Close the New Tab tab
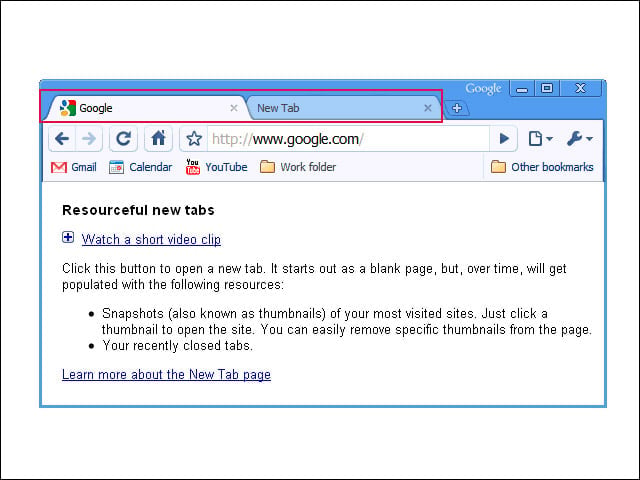Viewport: 640px width, 480px height. point(428,108)
